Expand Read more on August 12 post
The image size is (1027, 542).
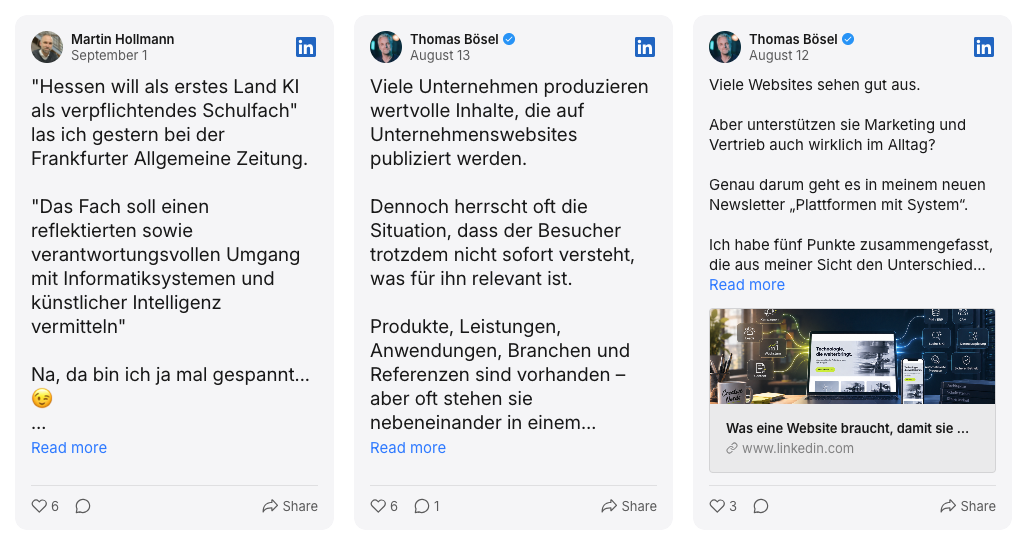747,285
